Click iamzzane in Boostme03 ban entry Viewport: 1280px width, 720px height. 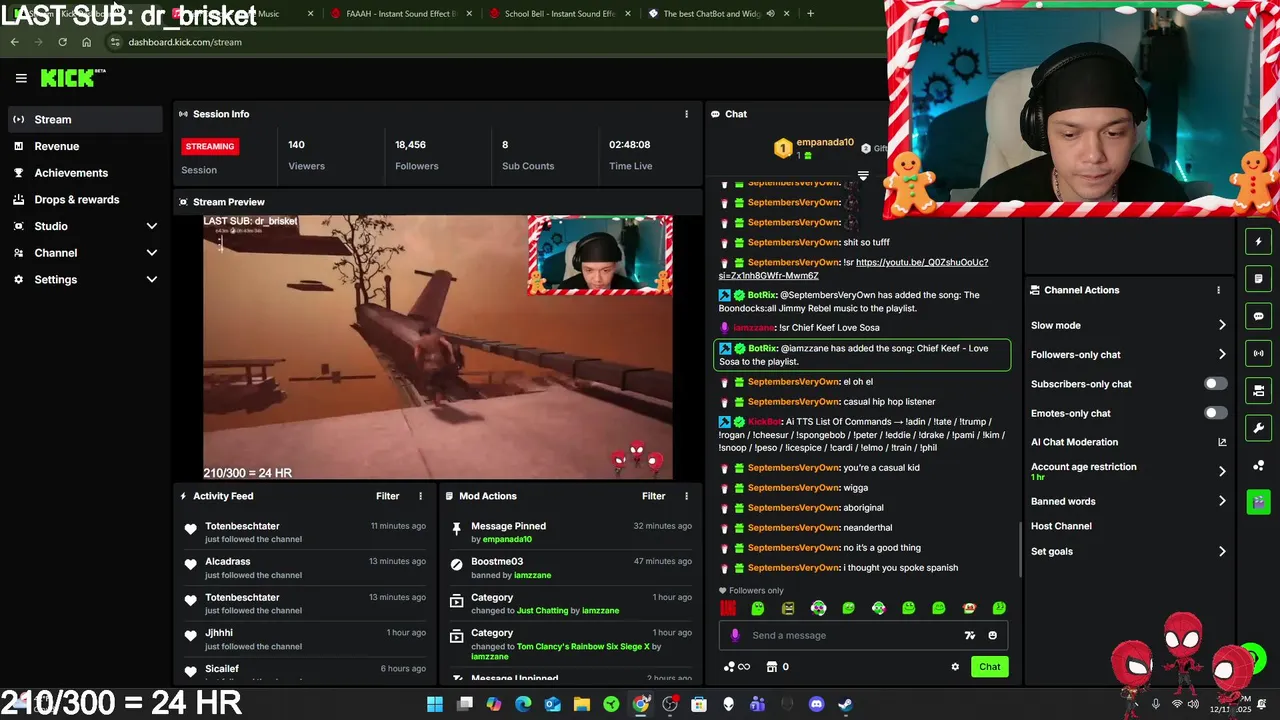(x=532, y=576)
